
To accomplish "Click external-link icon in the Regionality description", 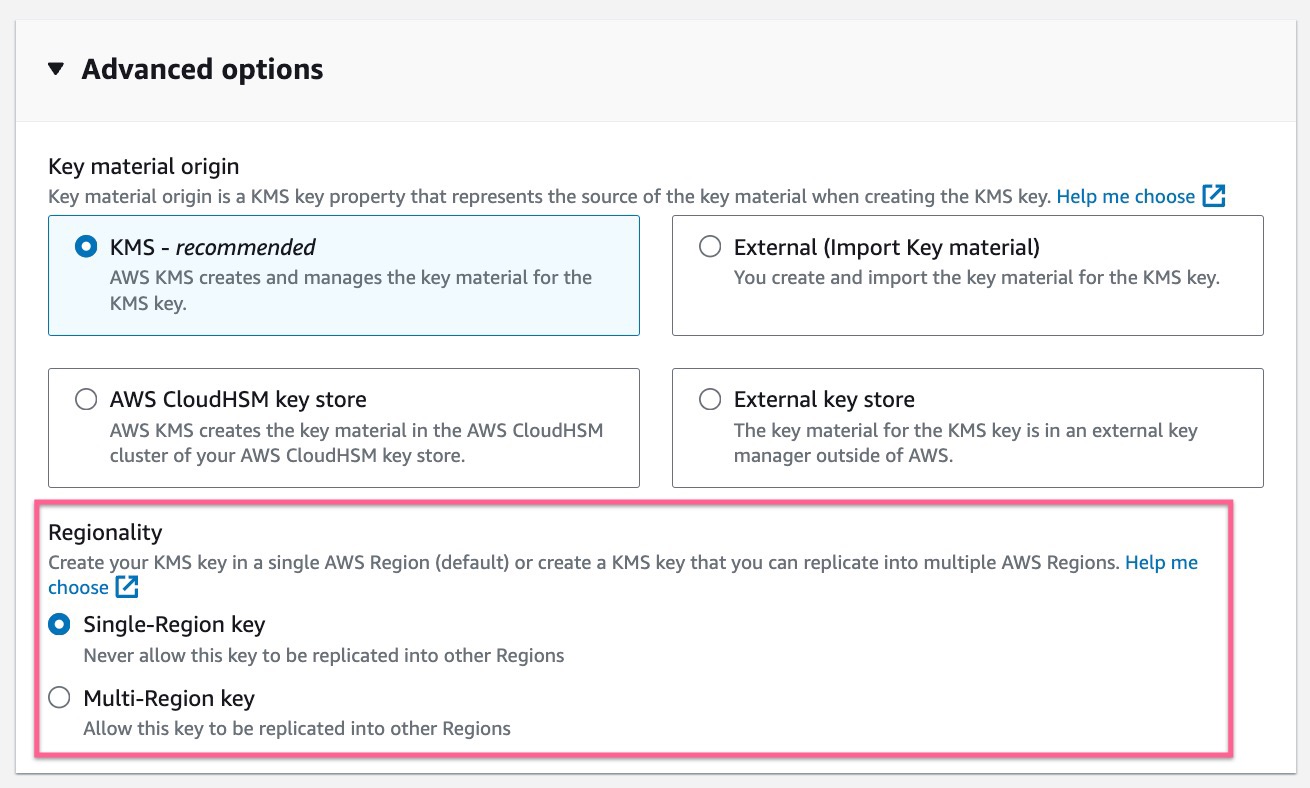I will pyautogui.click(x=126, y=587).
